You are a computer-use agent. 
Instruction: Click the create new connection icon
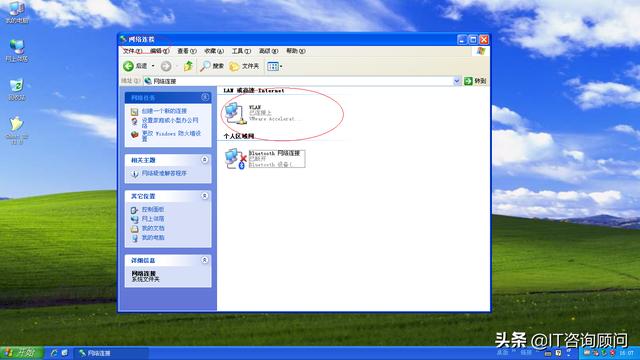click(x=135, y=111)
